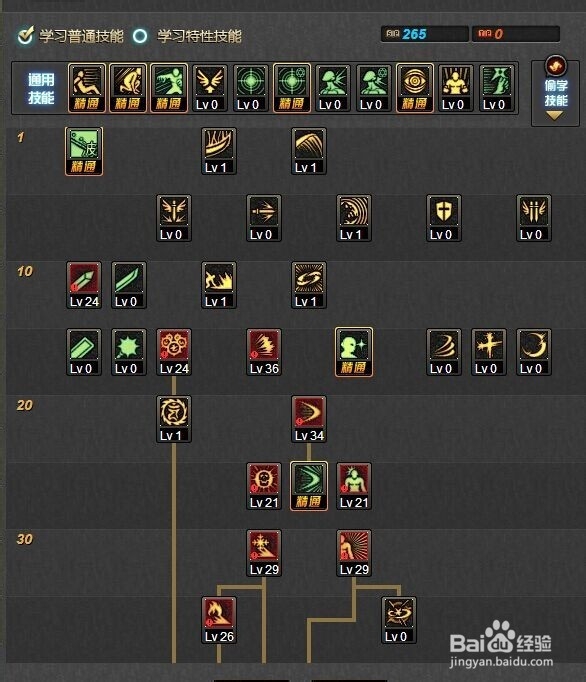Click the mastered green-head sparkle skill icon
This screenshot has height=682, width=586.
(x=354, y=352)
